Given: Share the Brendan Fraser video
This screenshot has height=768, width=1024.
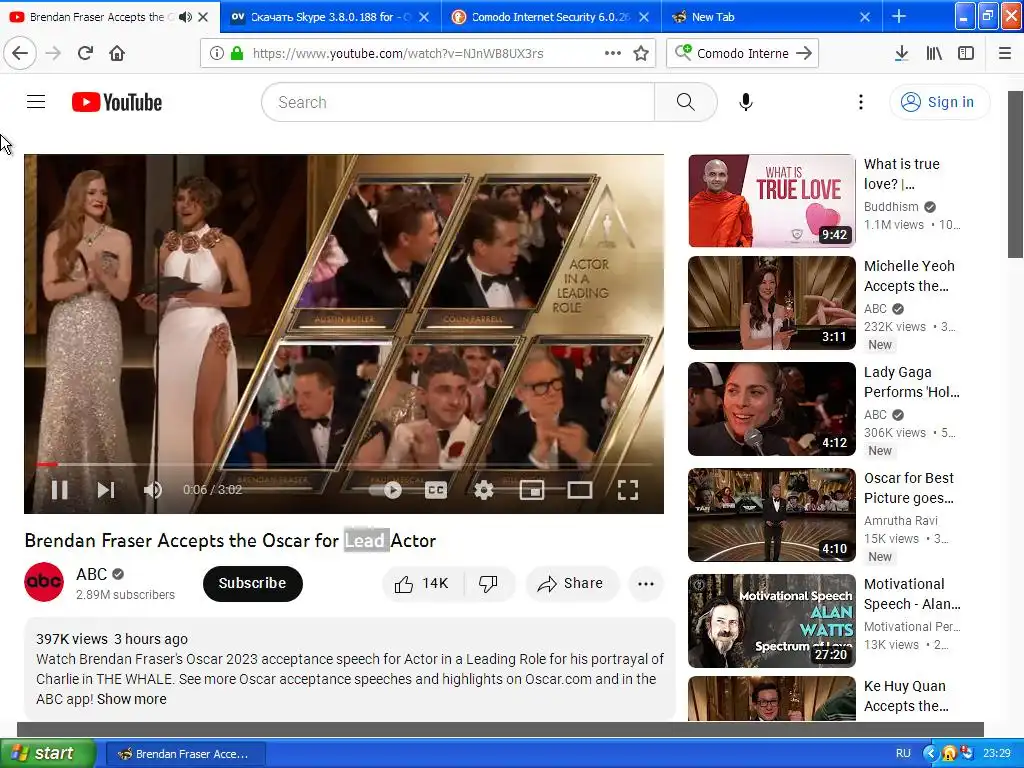Looking at the screenshot, I should [x=571, y=583].
